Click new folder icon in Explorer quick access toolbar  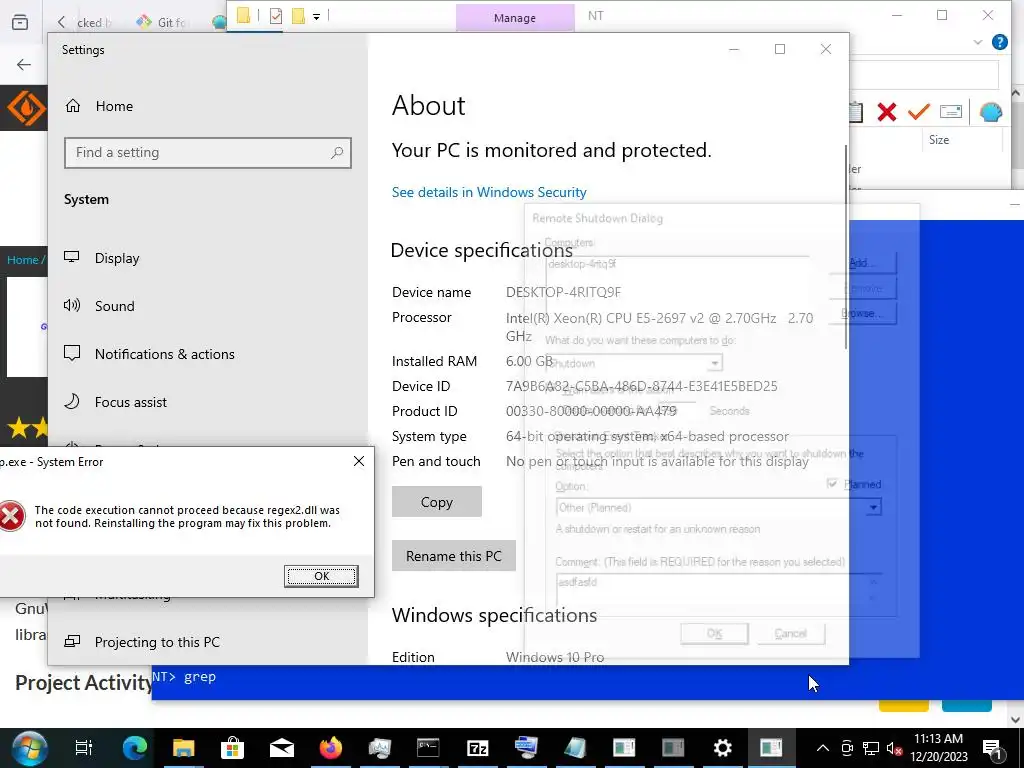tap(298, 16)
